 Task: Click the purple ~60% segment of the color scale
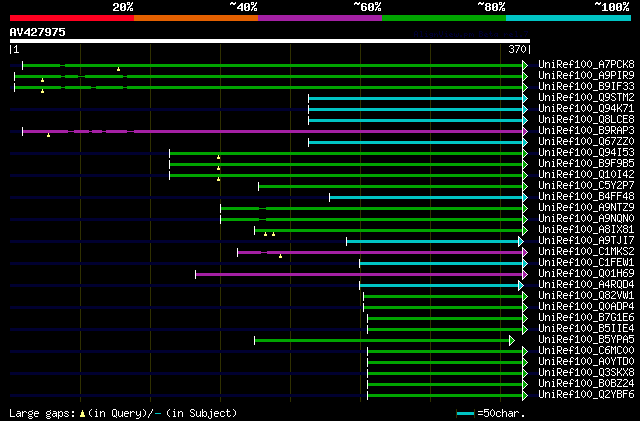(x=320, y=18)
